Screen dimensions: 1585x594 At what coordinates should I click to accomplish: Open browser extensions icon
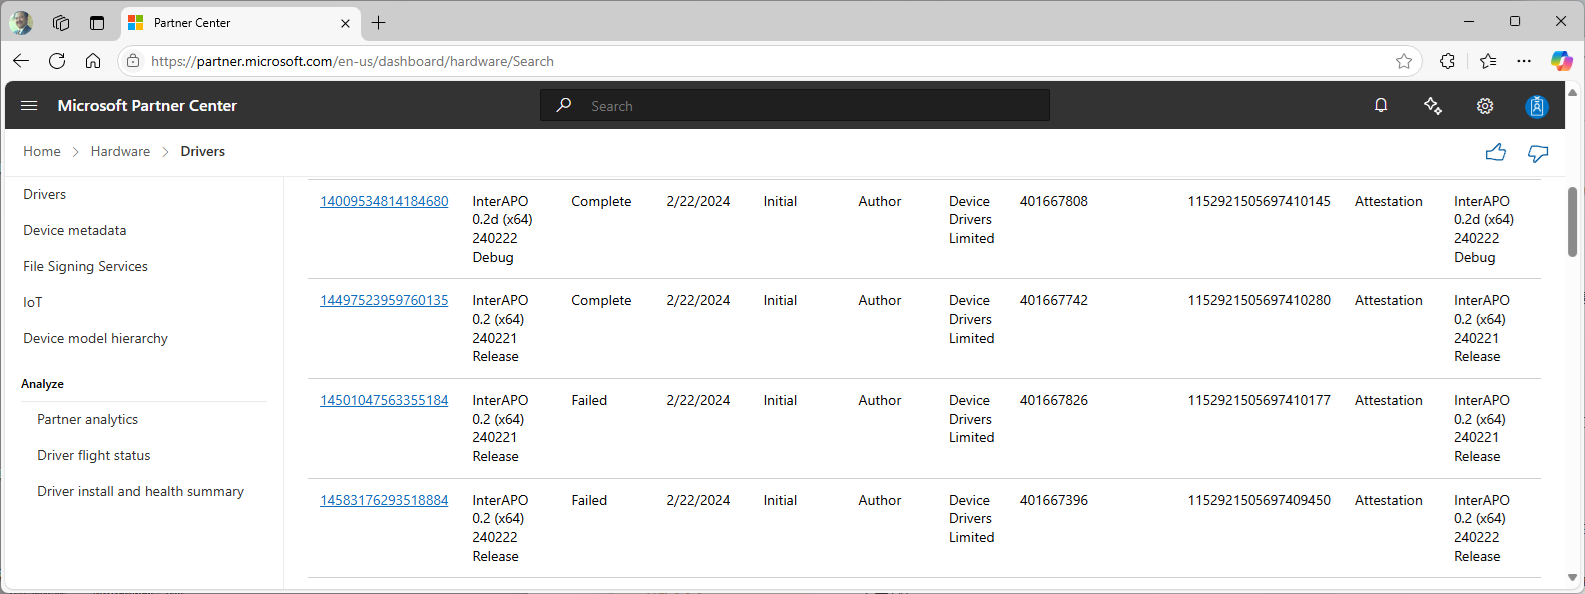[x=1447, y=61]
